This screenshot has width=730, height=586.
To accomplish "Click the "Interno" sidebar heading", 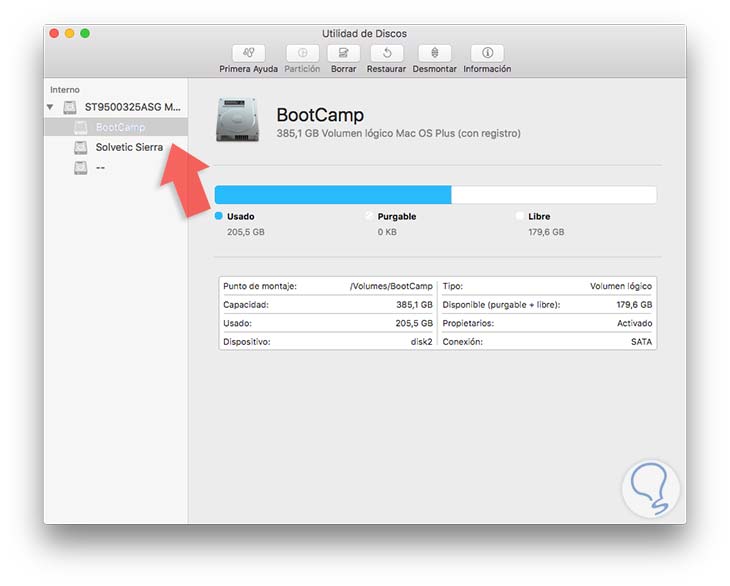I will click(65, 90).
